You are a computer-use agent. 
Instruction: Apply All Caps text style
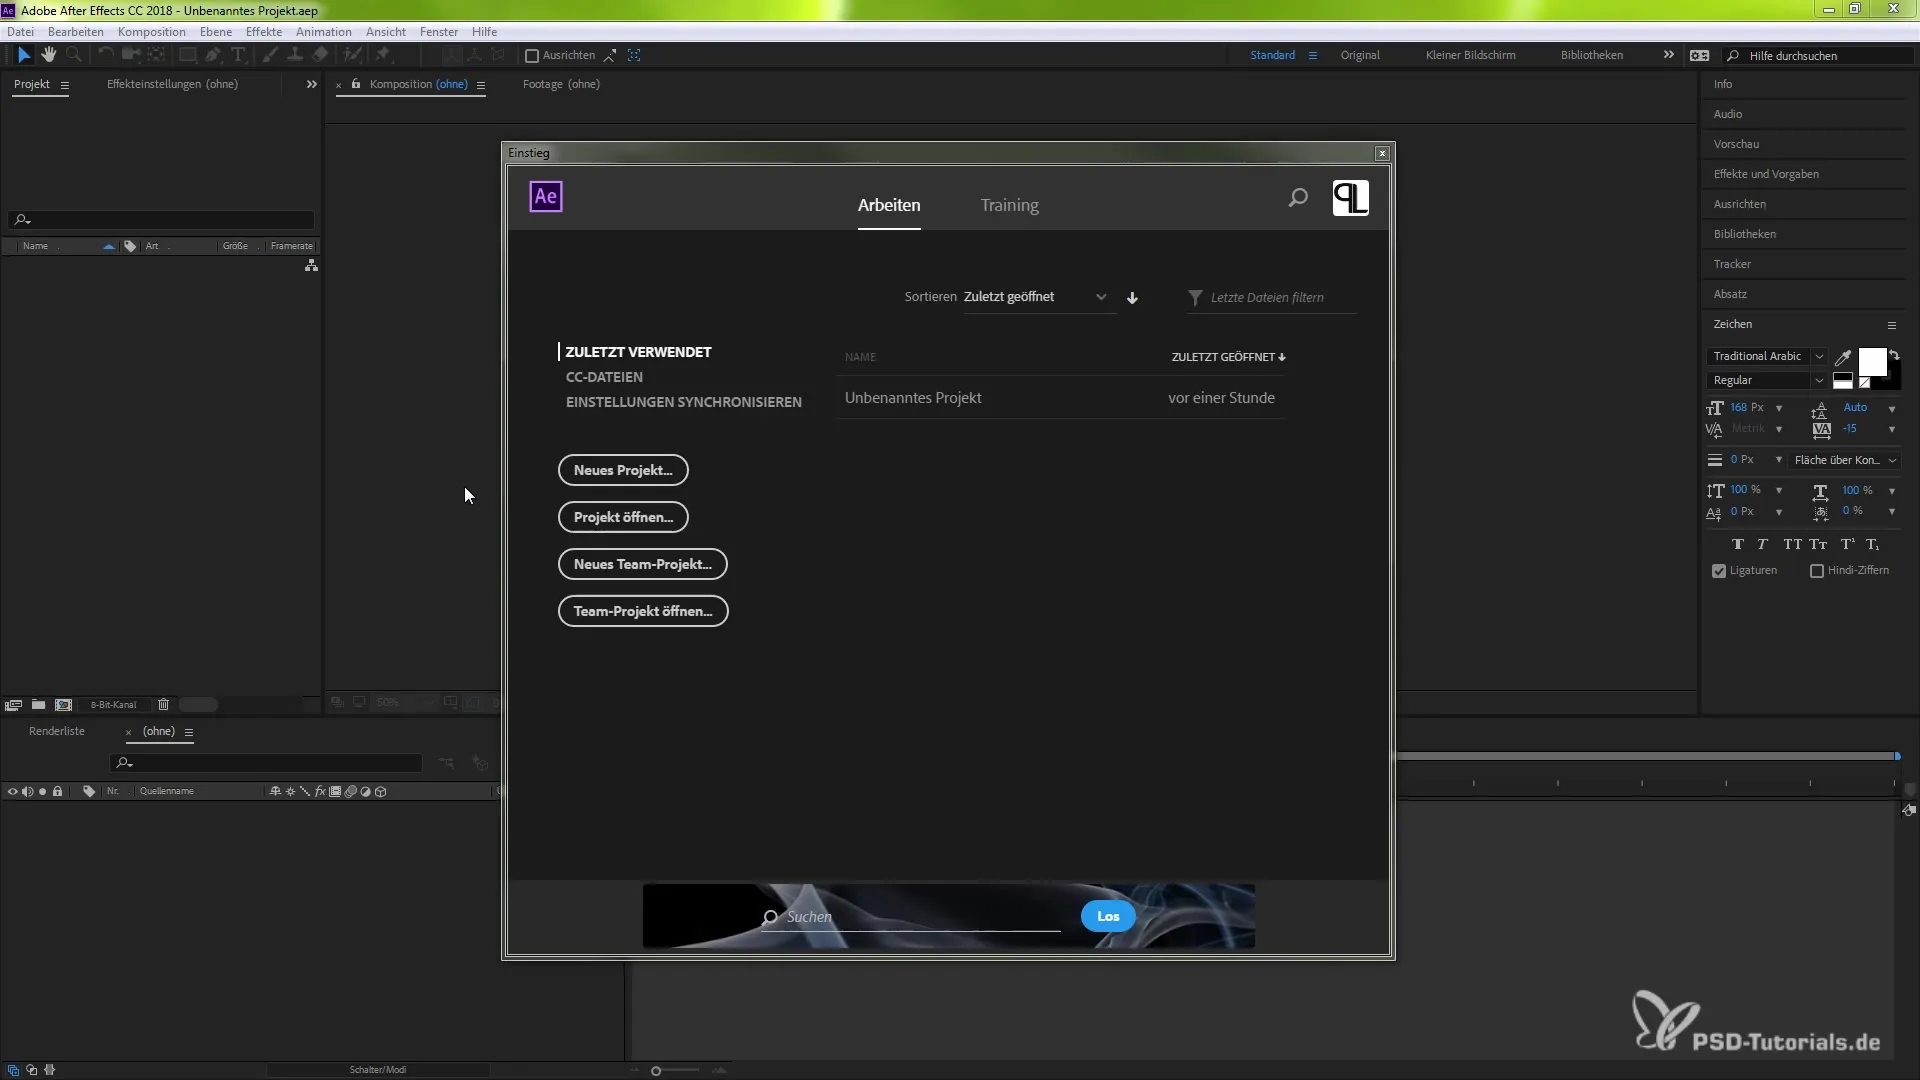tap(1792, 545)
